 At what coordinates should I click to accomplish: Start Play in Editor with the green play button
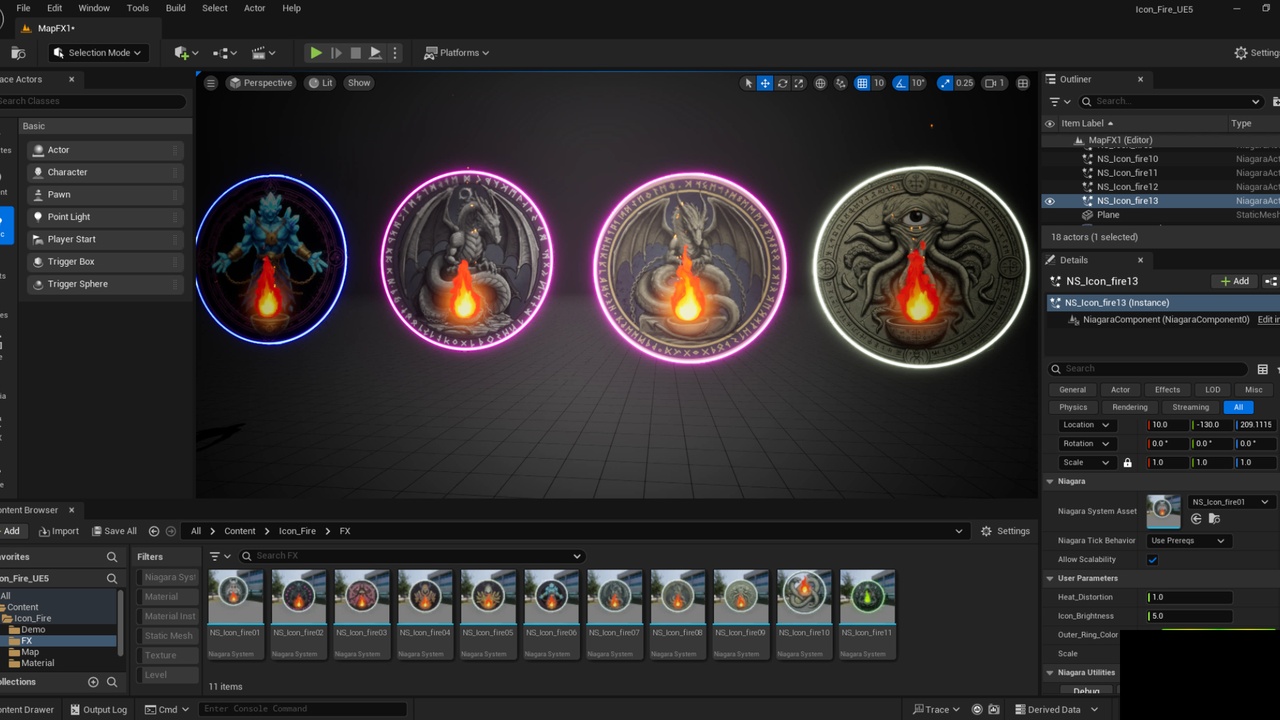(x=315, y=53)
